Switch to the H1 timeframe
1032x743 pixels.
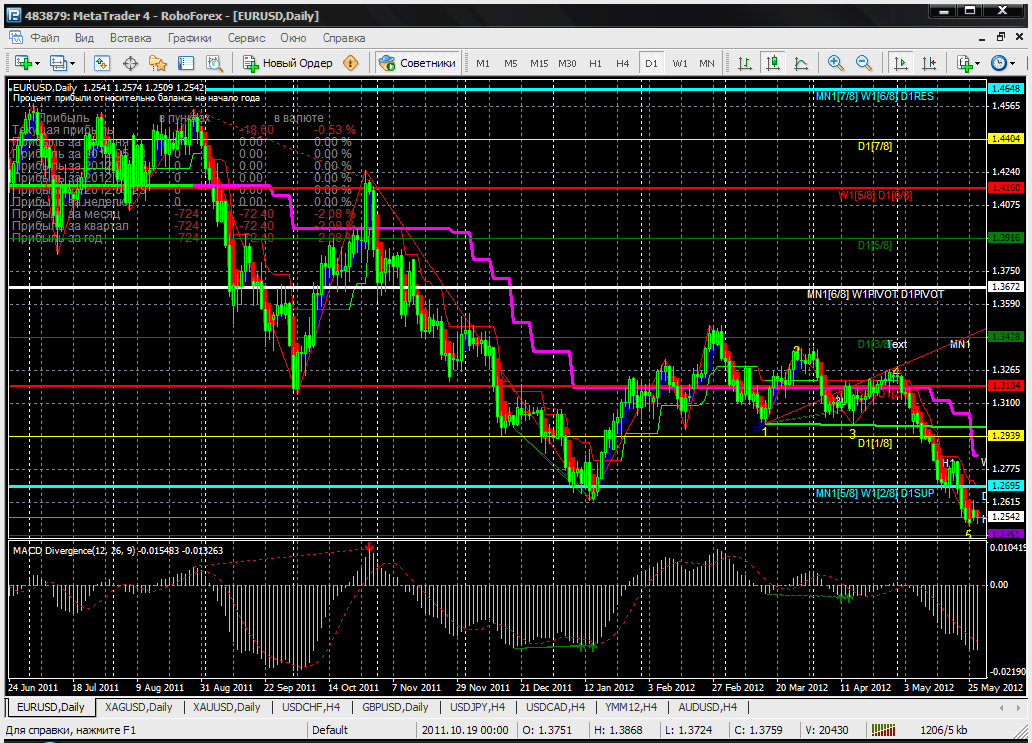point(596,63)
